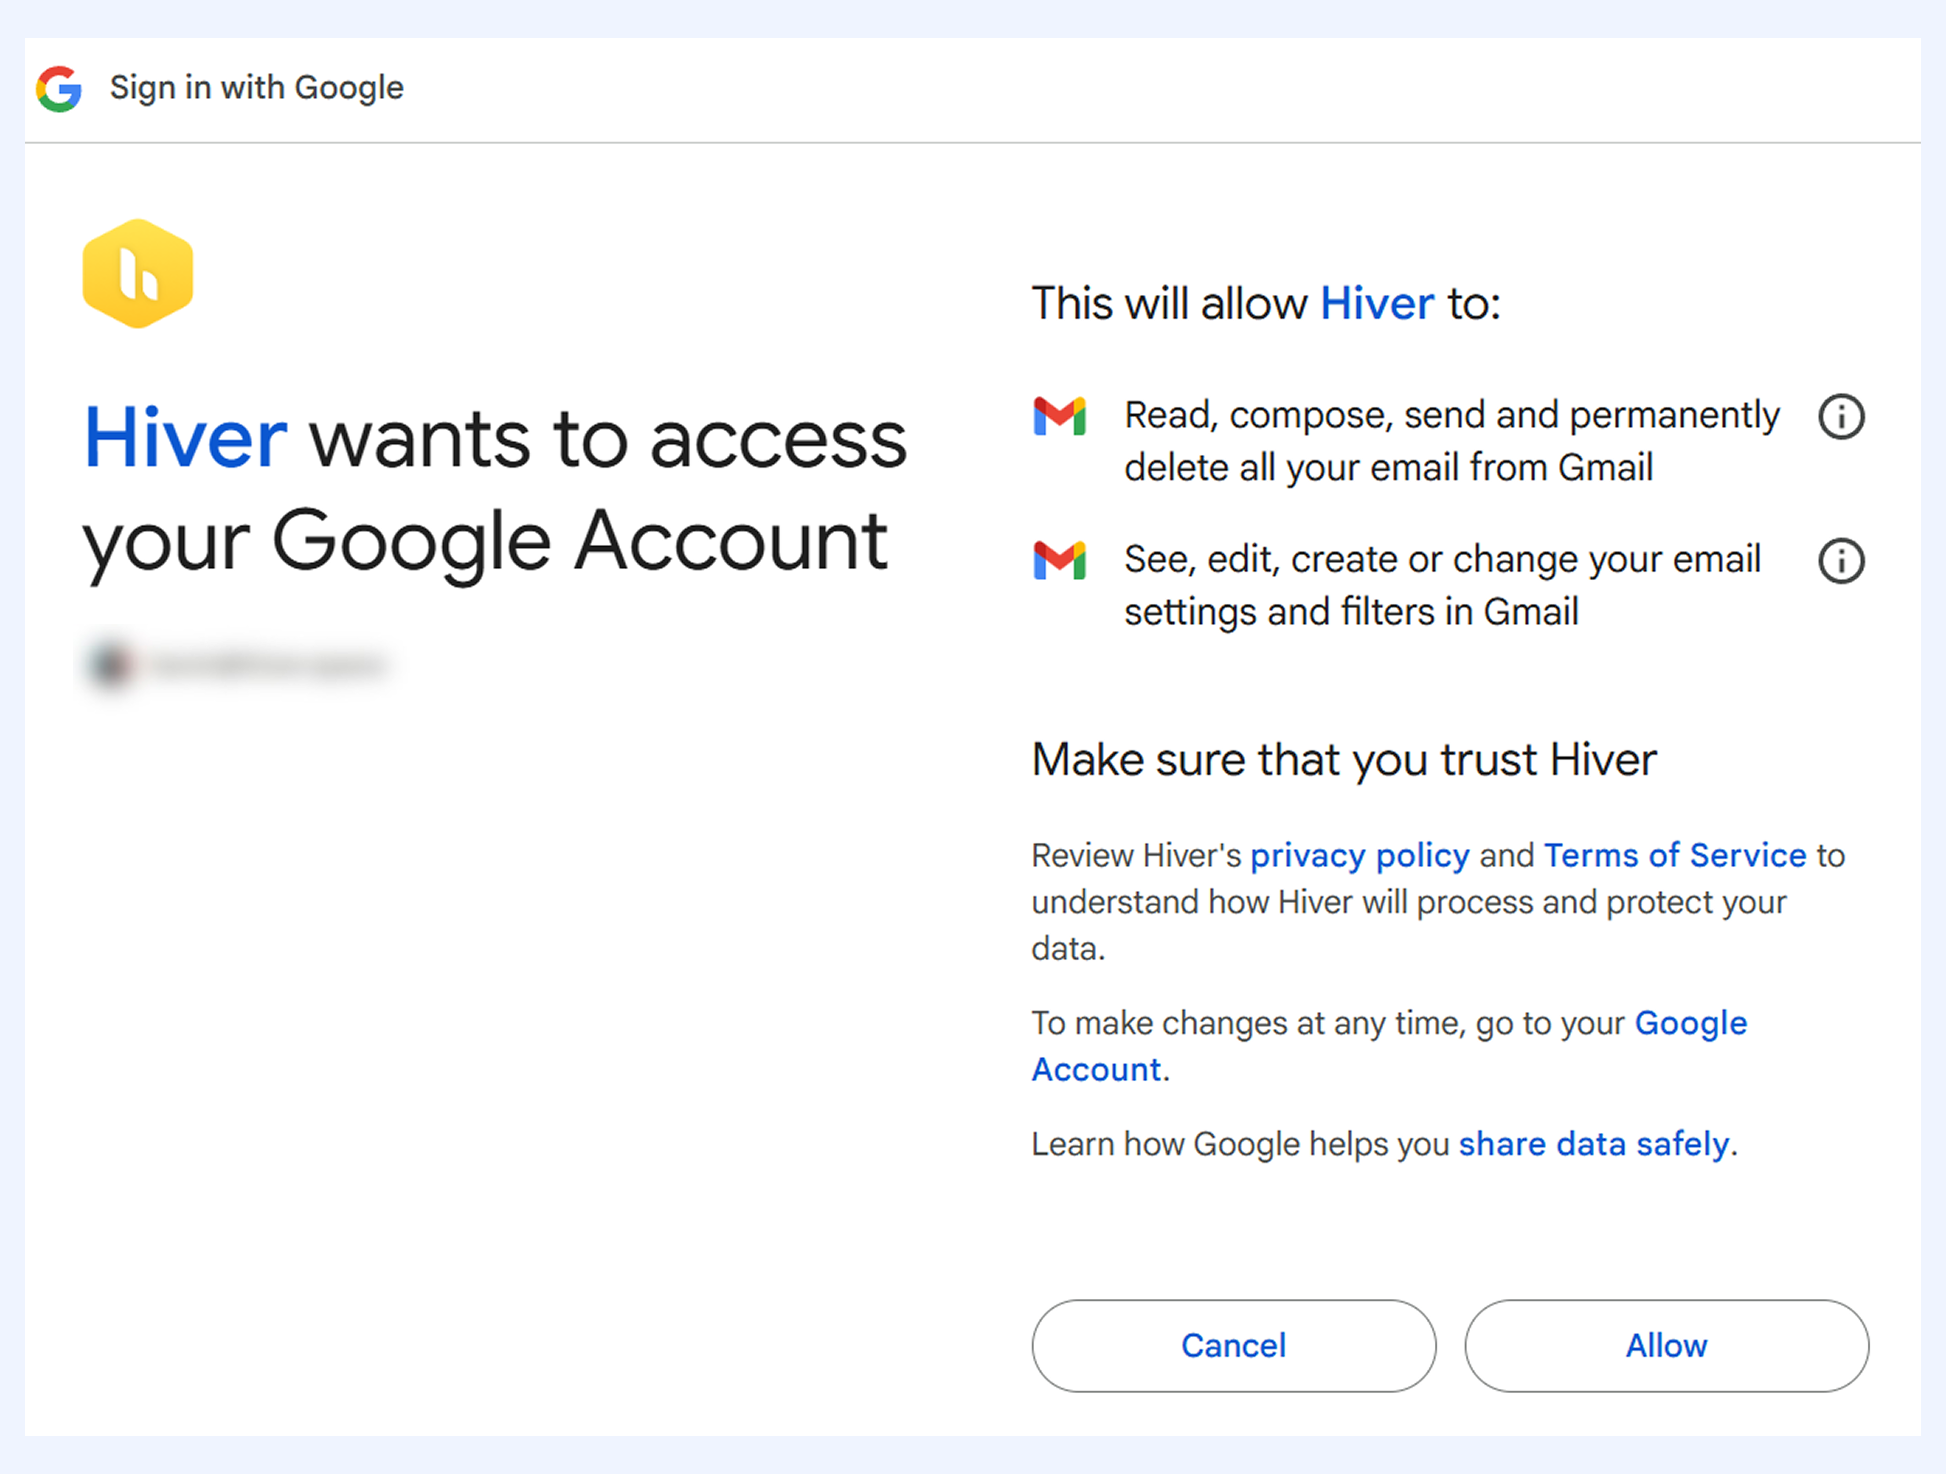Click the Cancel button
The image size is (1946, 1474).
coord(1233,1345)
